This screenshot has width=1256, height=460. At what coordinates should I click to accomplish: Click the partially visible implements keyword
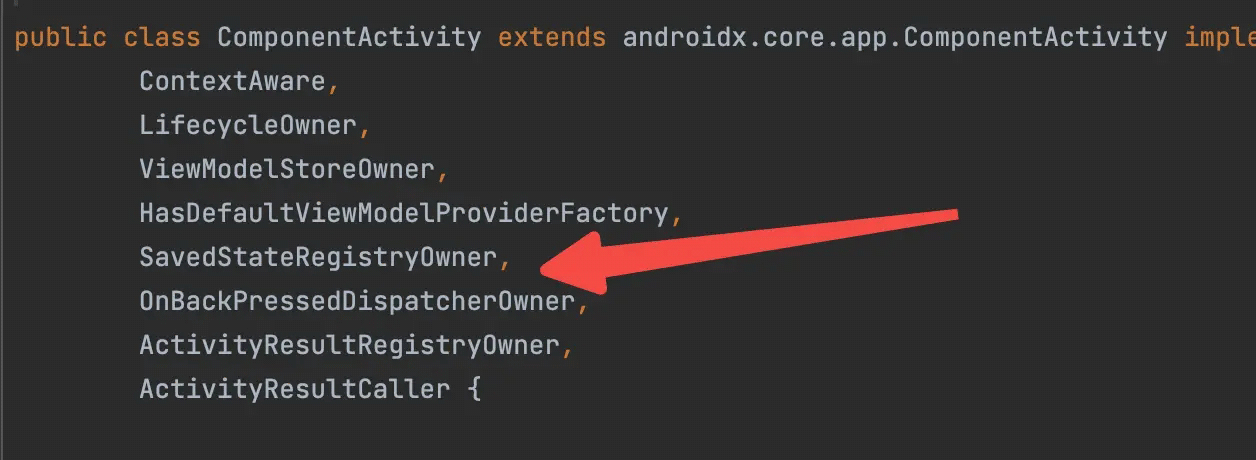(x=1220, y=38)
